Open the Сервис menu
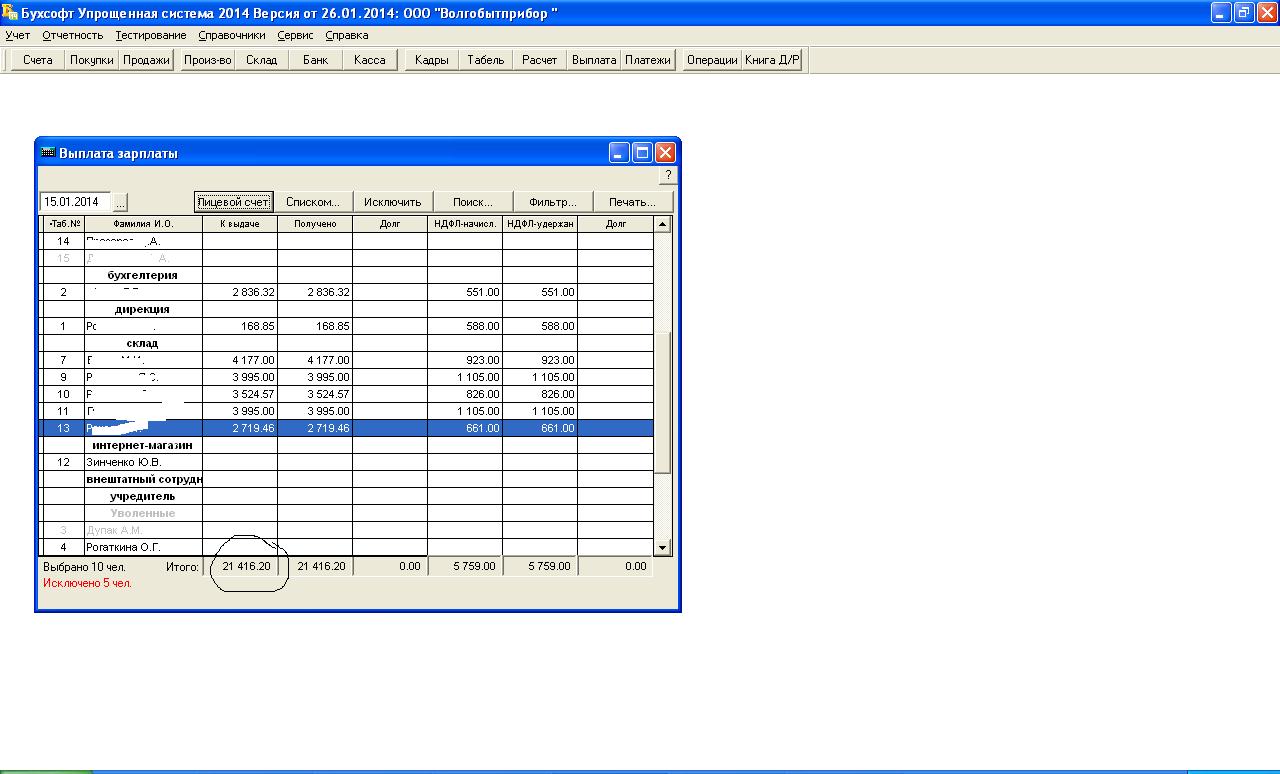 tap(295, 35)
